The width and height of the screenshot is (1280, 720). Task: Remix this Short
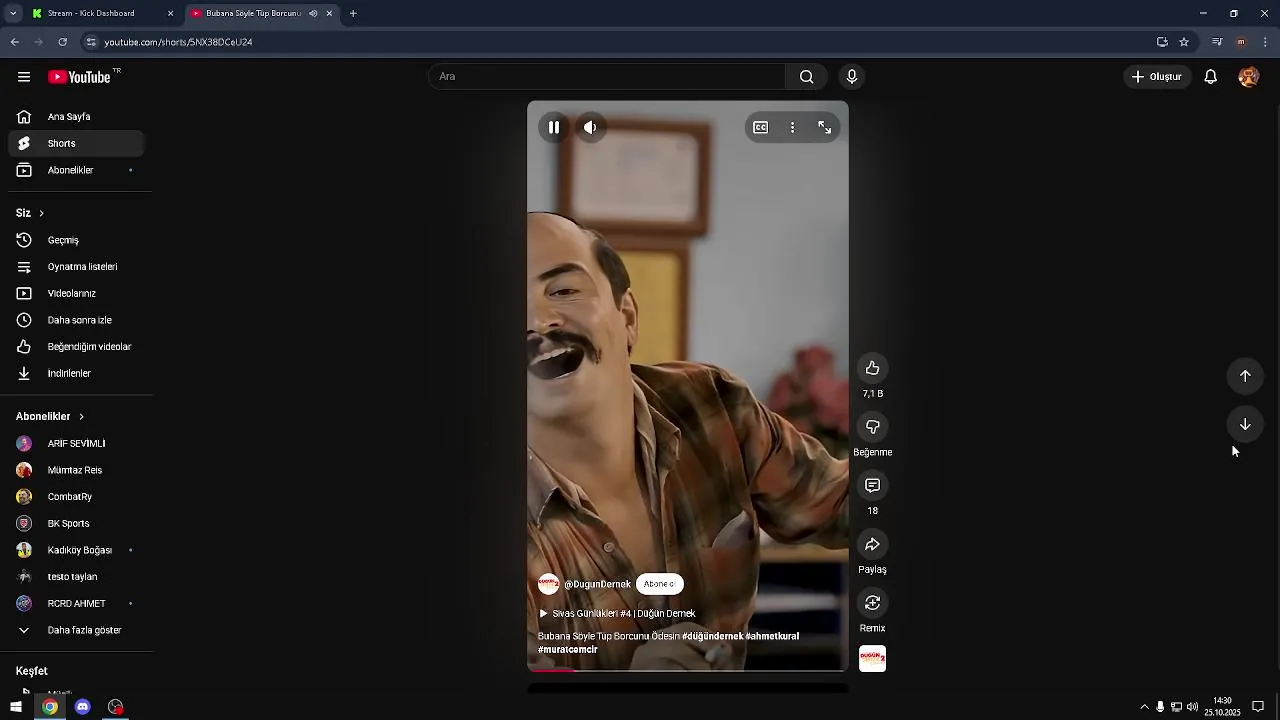872,603
